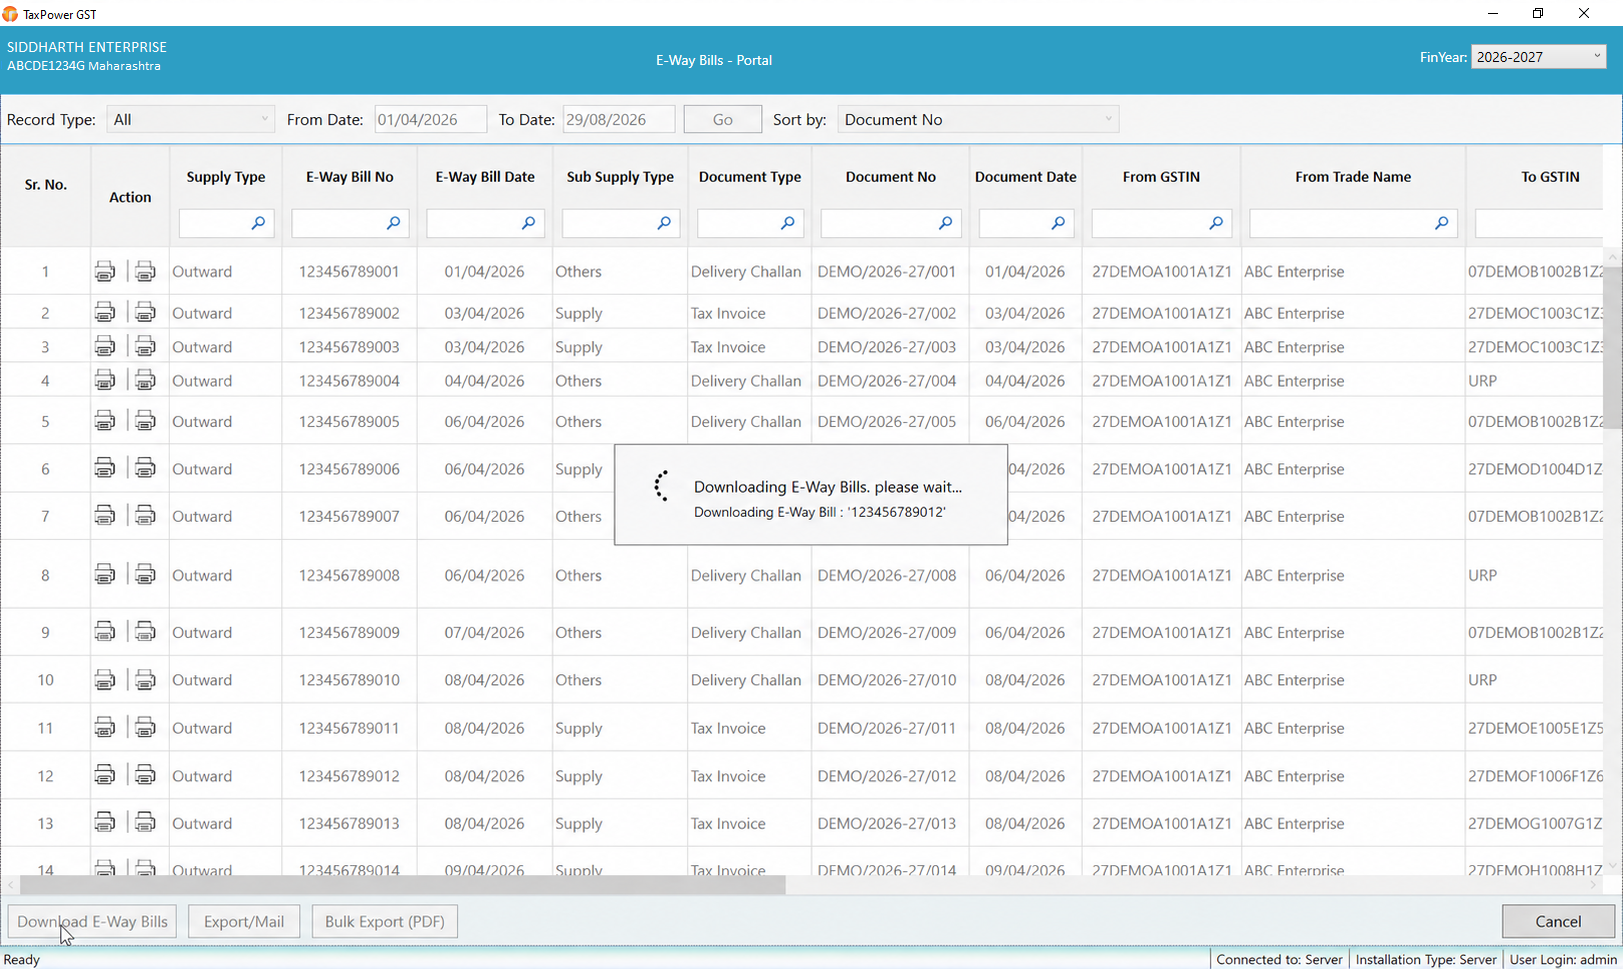1623x969 pixels.
Task: Click left printer icon in row 12
Action: [105, 775]
